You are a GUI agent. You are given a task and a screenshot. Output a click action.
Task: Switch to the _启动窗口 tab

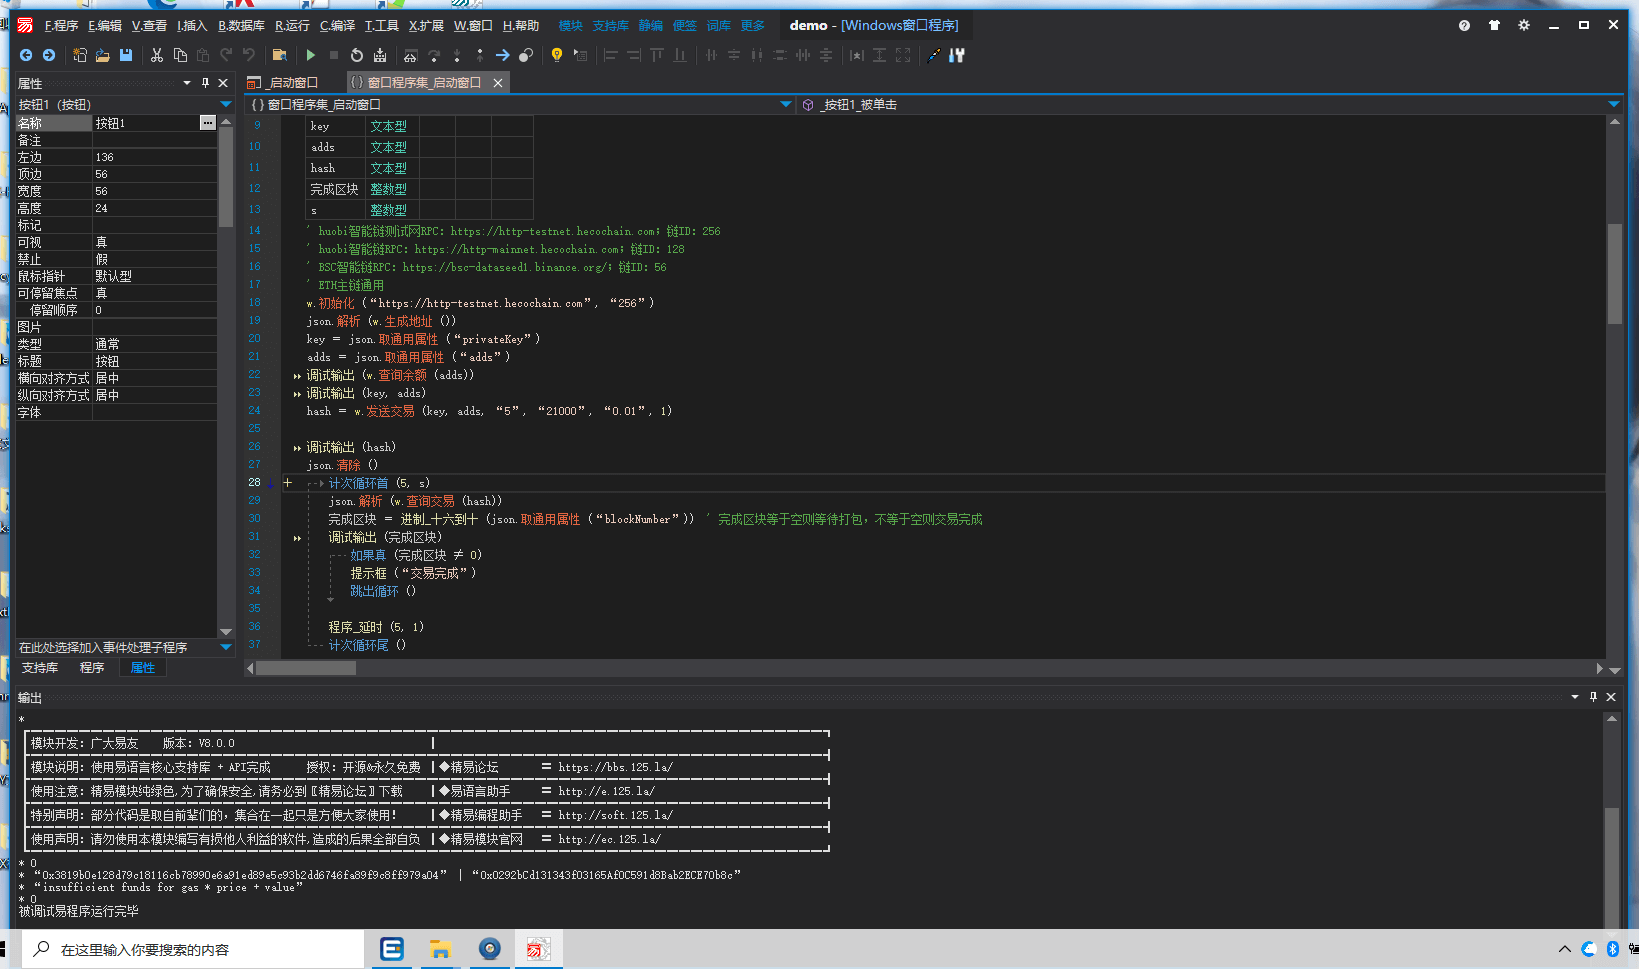(292, 83)
